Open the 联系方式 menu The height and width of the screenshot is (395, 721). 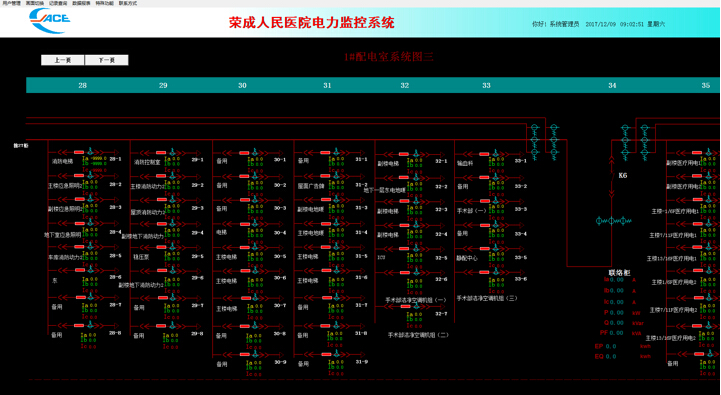pyautogui.click(x=128, y=3)
